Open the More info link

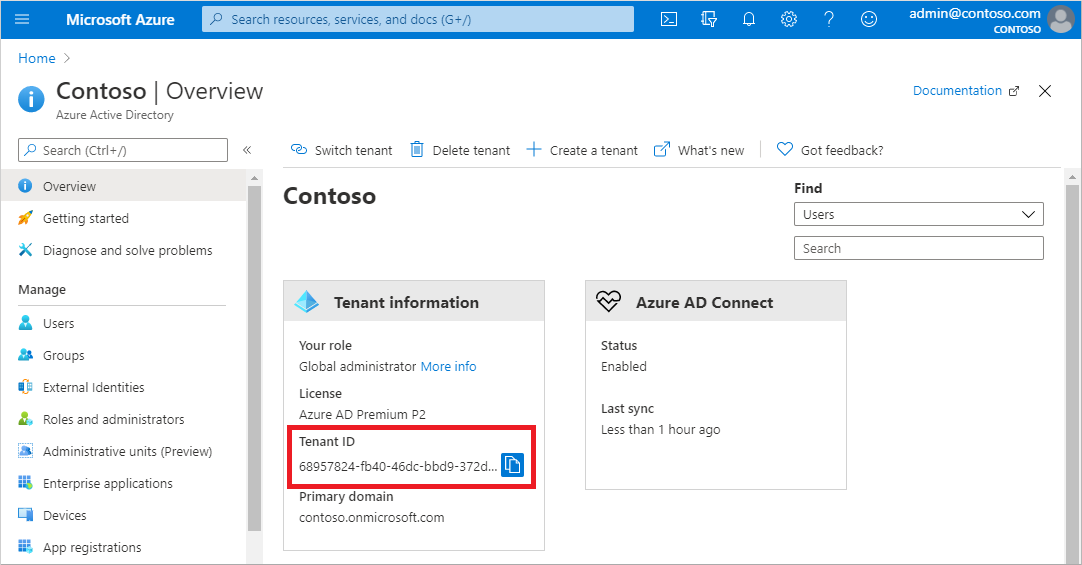[448, 366]
